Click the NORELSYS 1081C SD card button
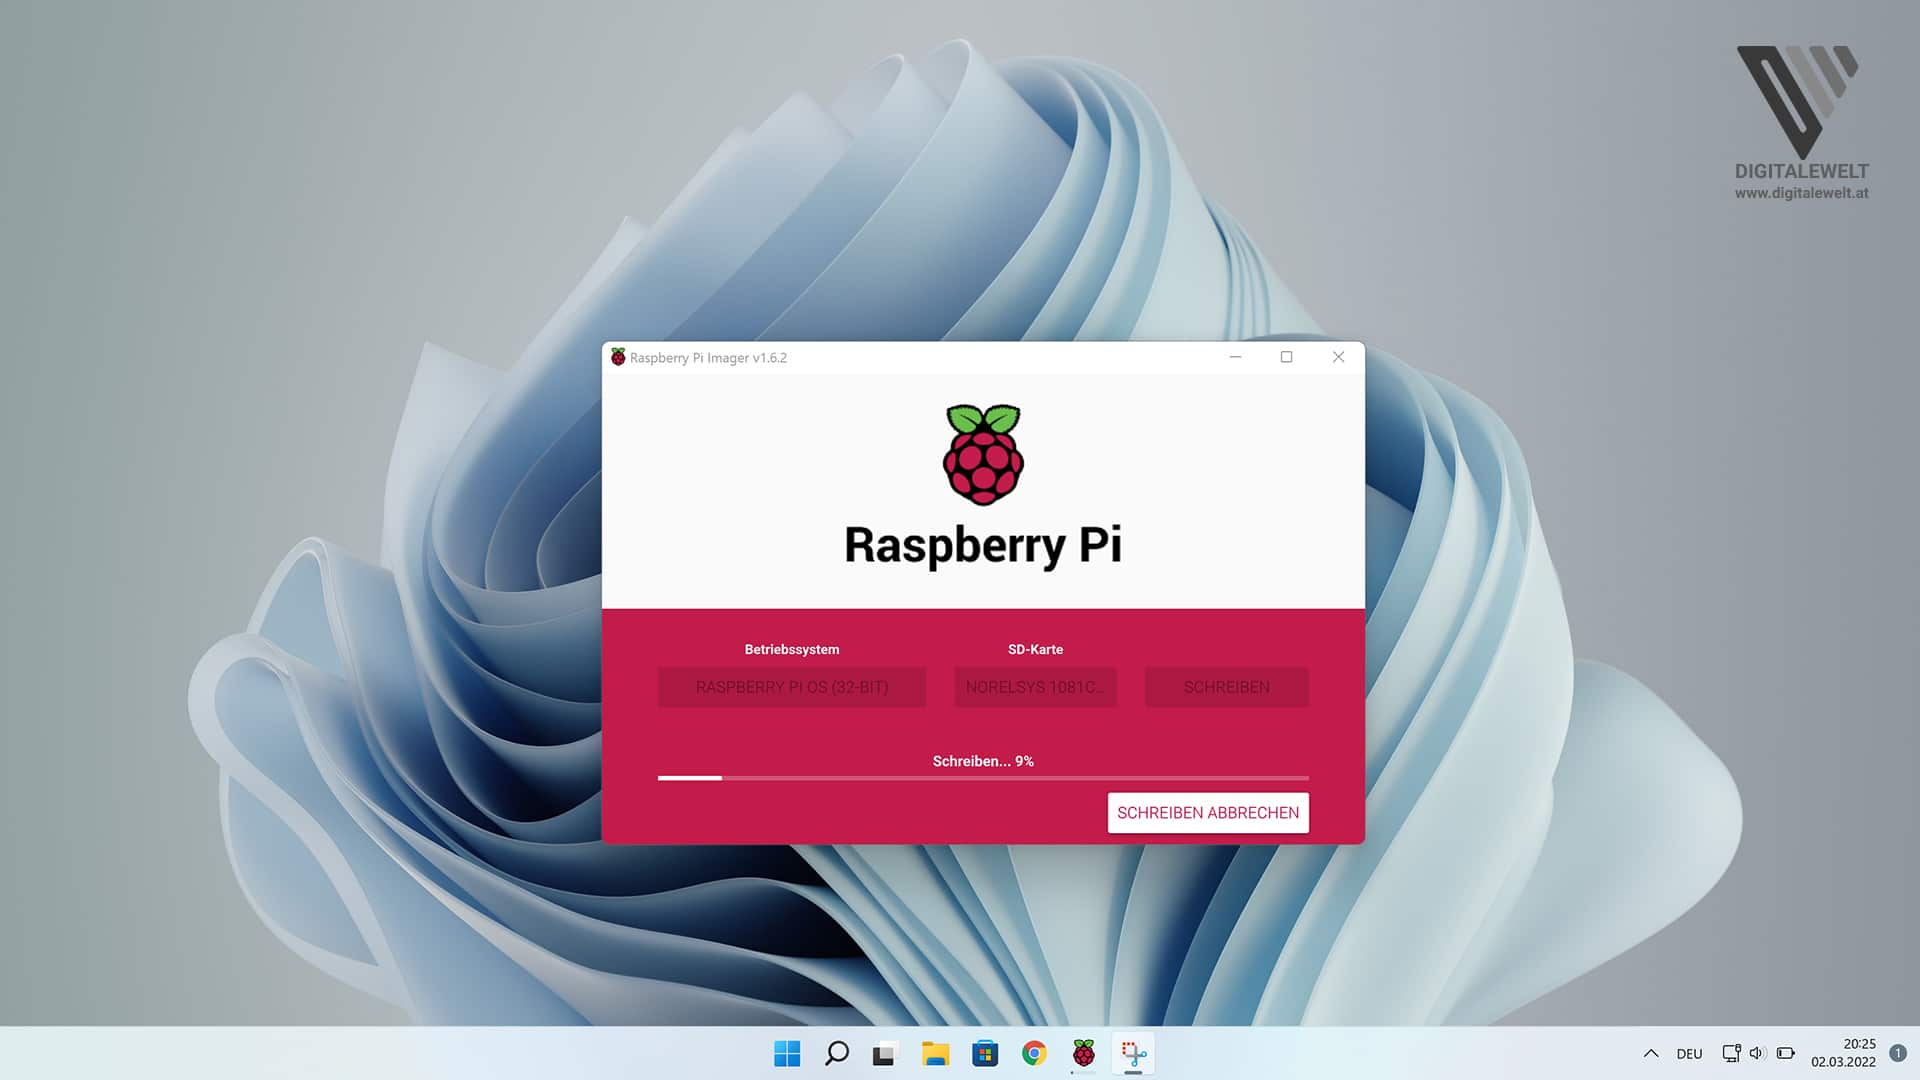This screenshot has width=1920, height=1080. pyautogui.click(x=1035, y=687)
